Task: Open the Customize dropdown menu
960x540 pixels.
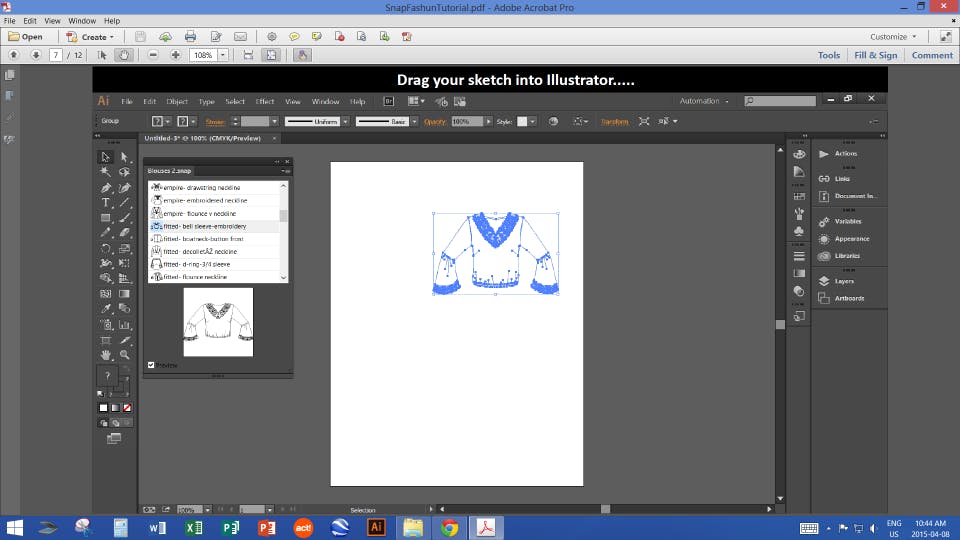Action: pyautogui.click(x=893, y=37)
